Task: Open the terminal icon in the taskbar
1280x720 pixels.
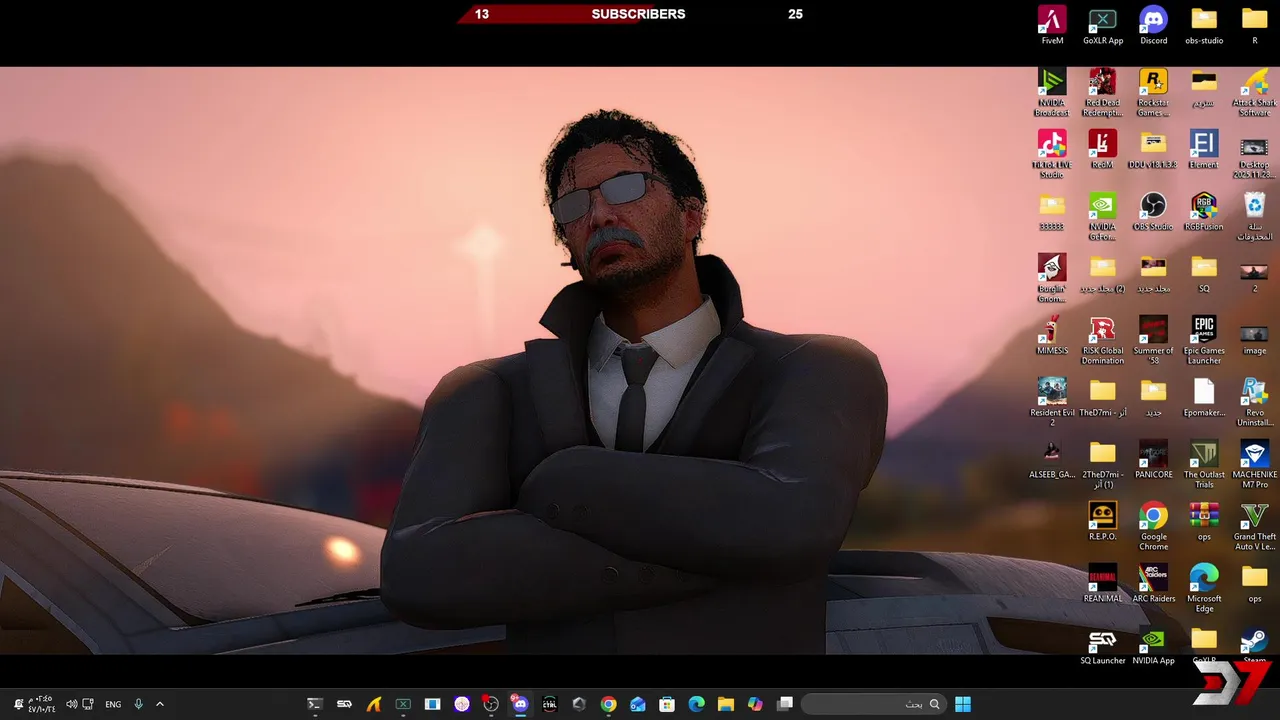Action: pos(314,704)
